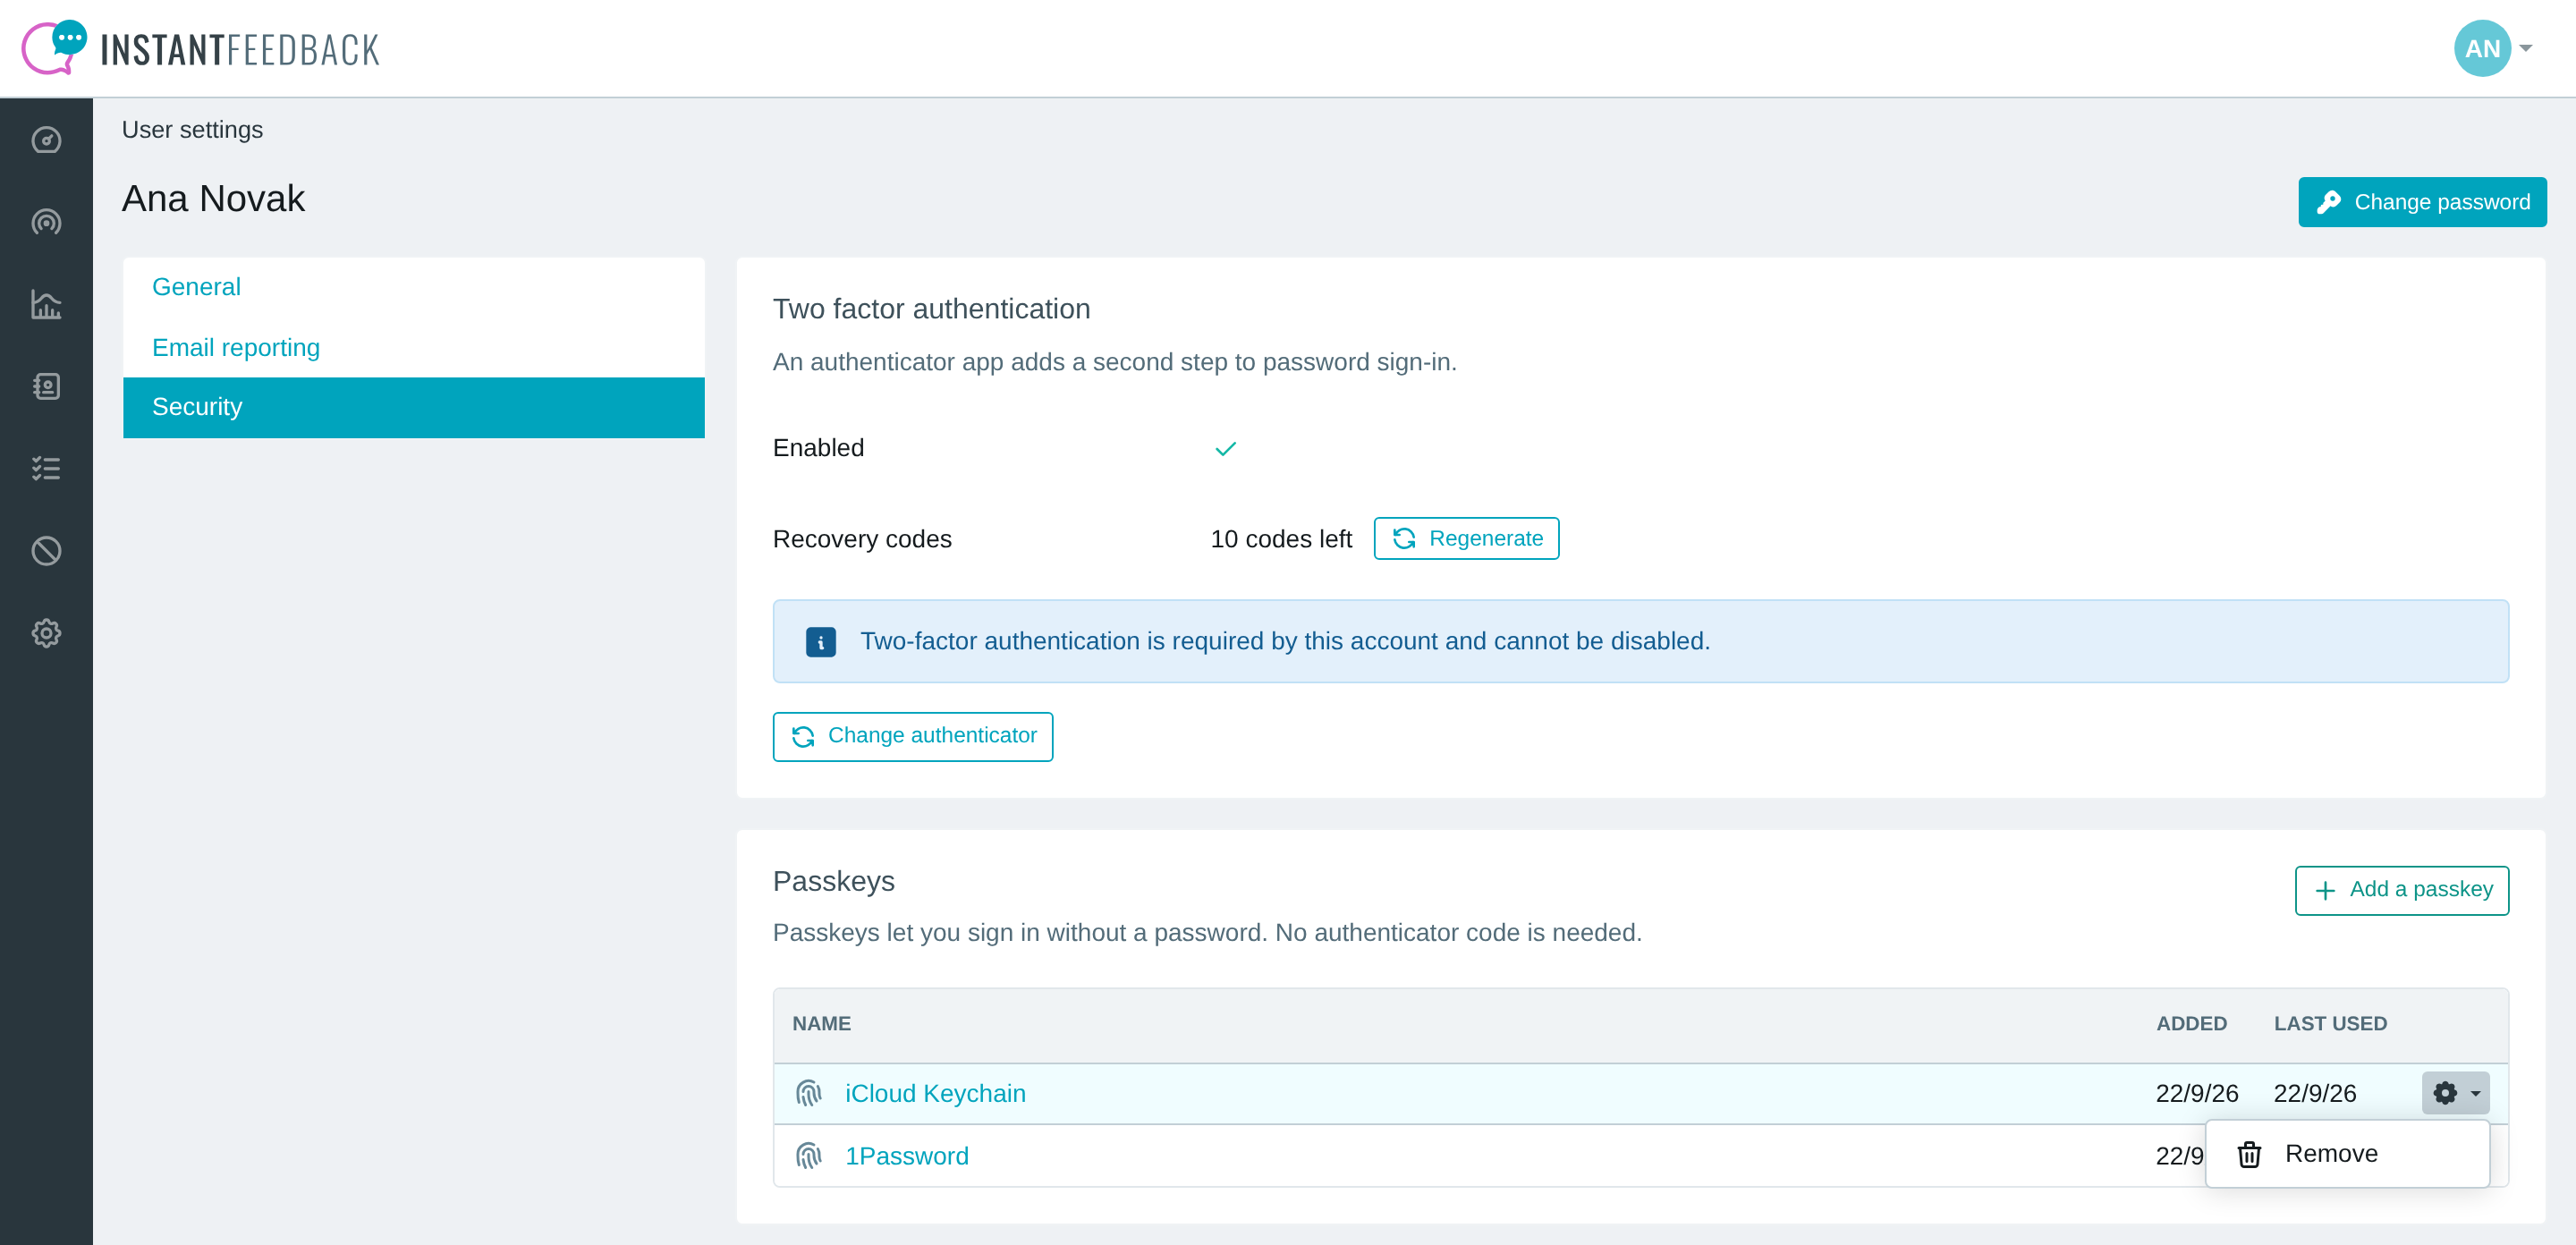Image resolution: width=2576 pixels, height=1245 pixels.
Task: Click the 'Ana Novak' page heading
Action: coord(213,199)
